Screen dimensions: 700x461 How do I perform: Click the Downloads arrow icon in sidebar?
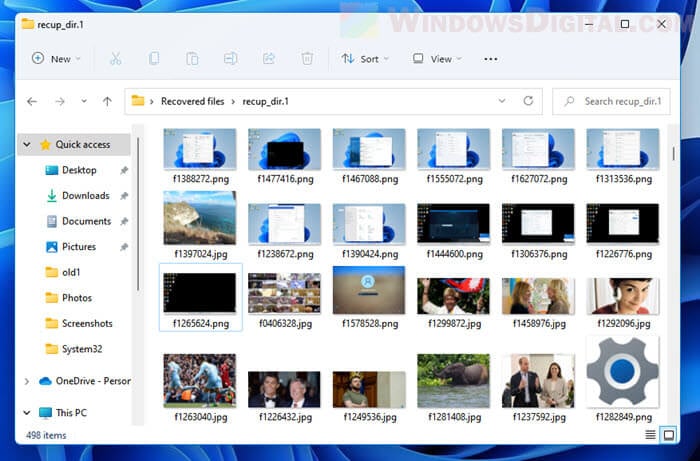52,195
